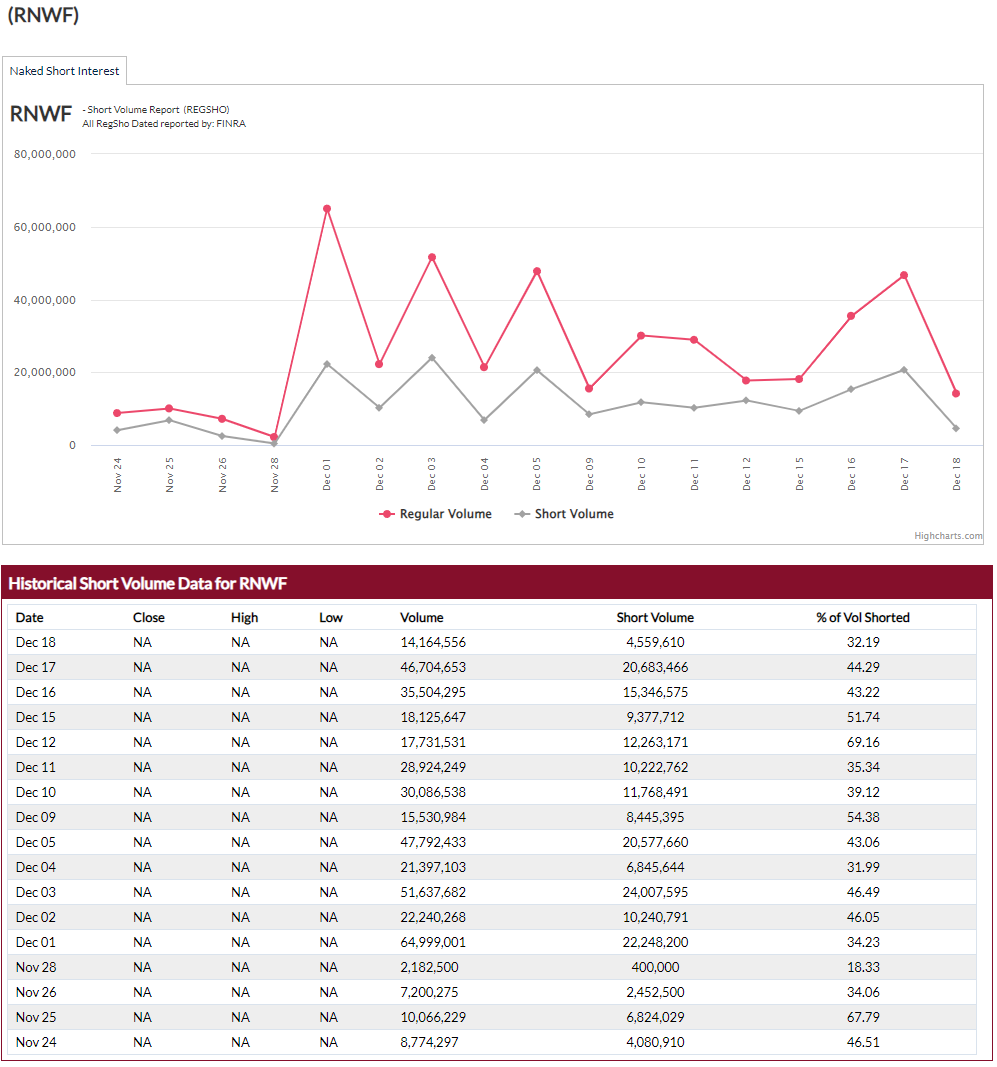Open the Highcharts.com credit link
Image resolution: width=997 pixels, height=1067 pixels.
948,536
